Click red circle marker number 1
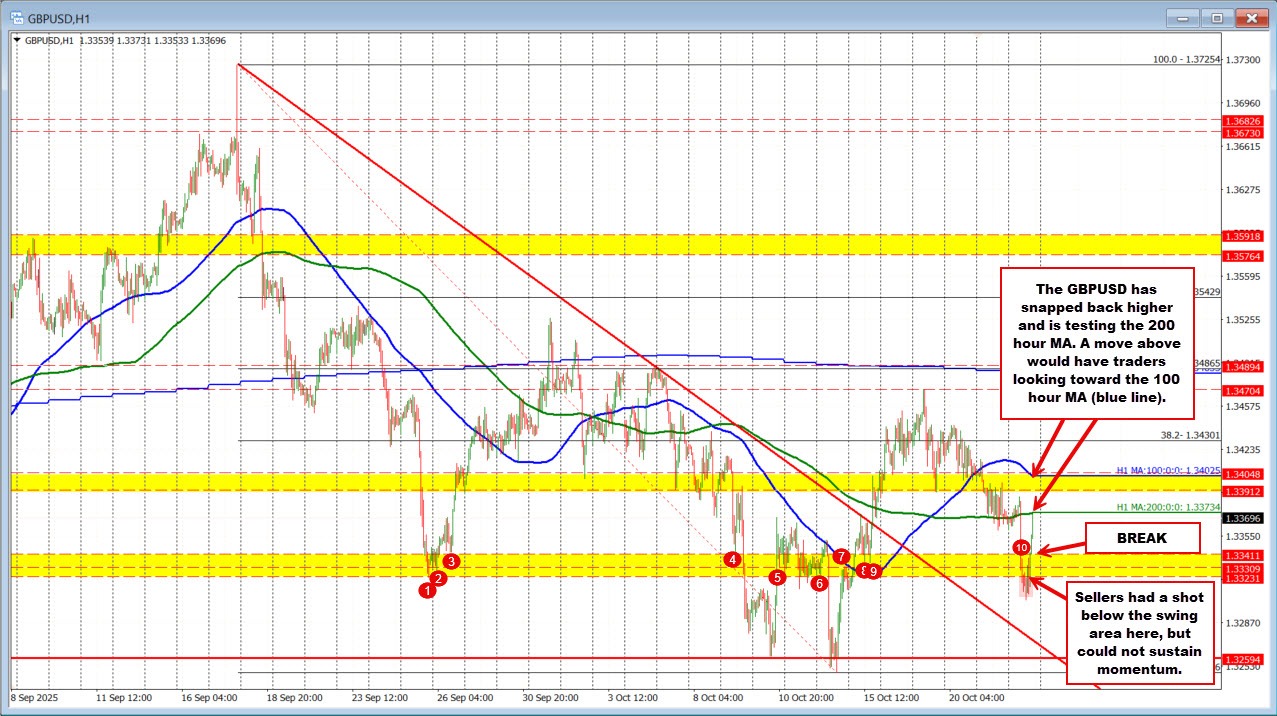1277x716 pixels. (x=428, y=590)
